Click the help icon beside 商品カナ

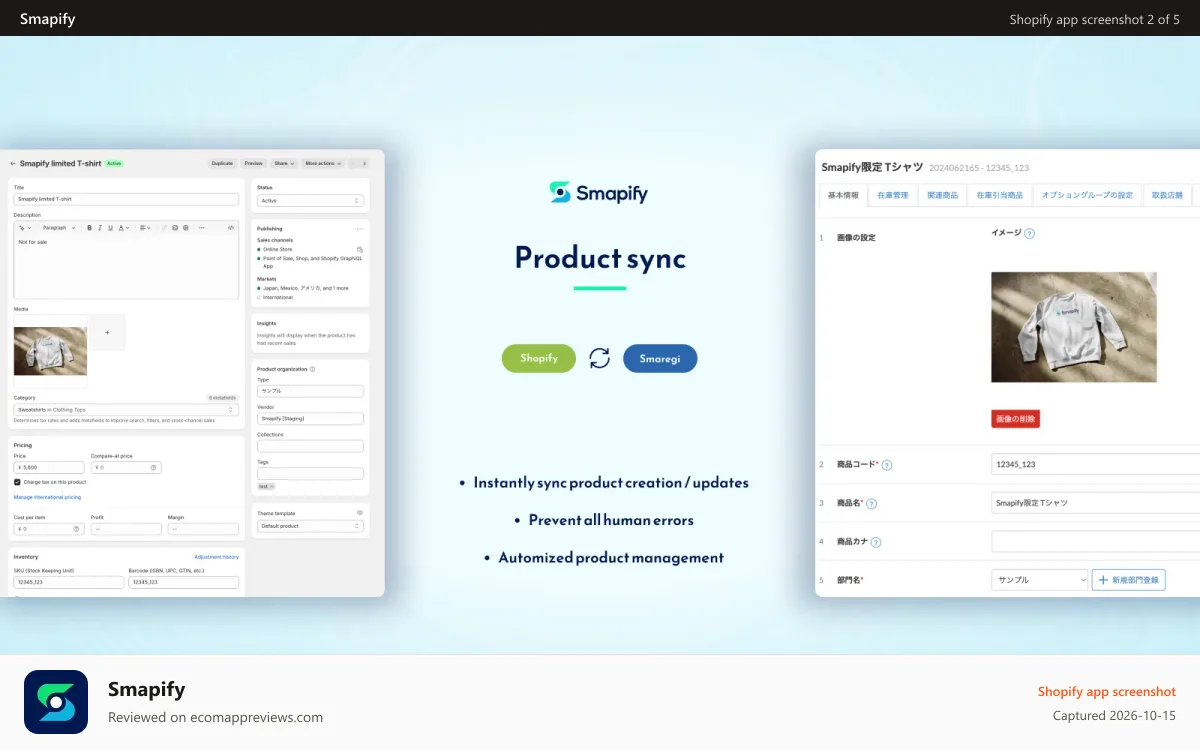(x=876, y=542)
